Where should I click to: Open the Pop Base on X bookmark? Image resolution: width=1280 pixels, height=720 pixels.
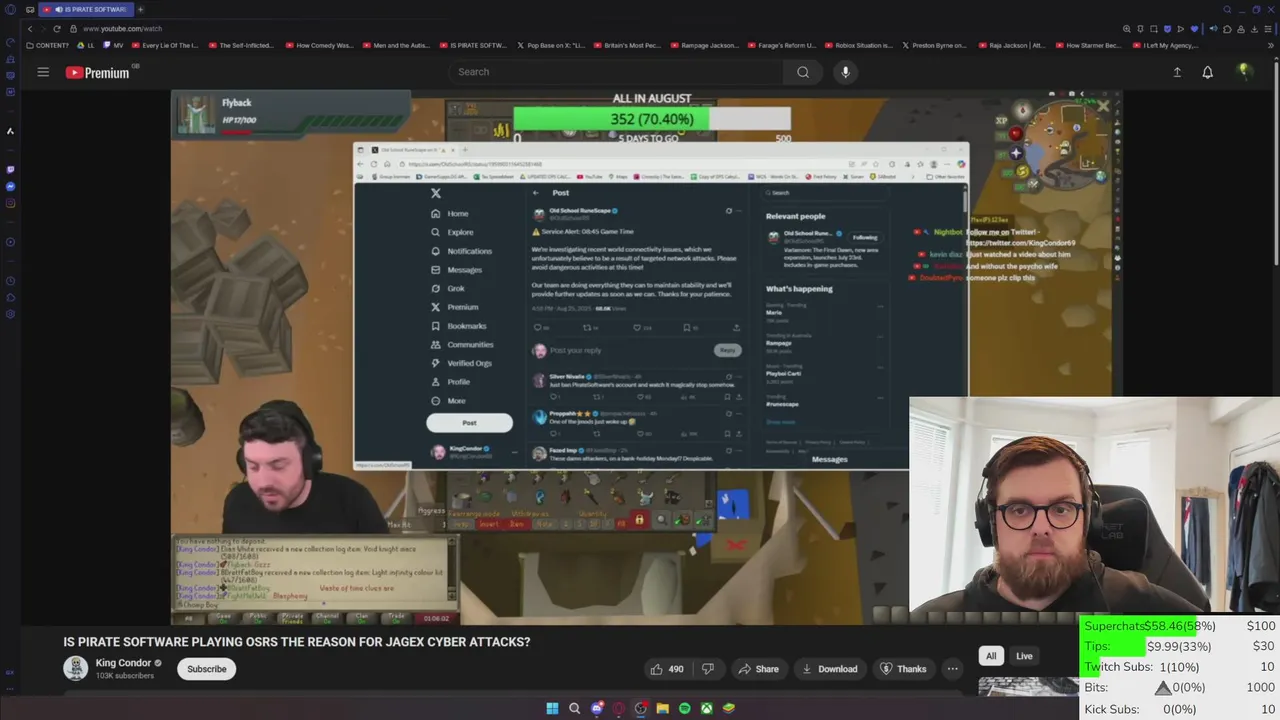(x=551, y=45)
